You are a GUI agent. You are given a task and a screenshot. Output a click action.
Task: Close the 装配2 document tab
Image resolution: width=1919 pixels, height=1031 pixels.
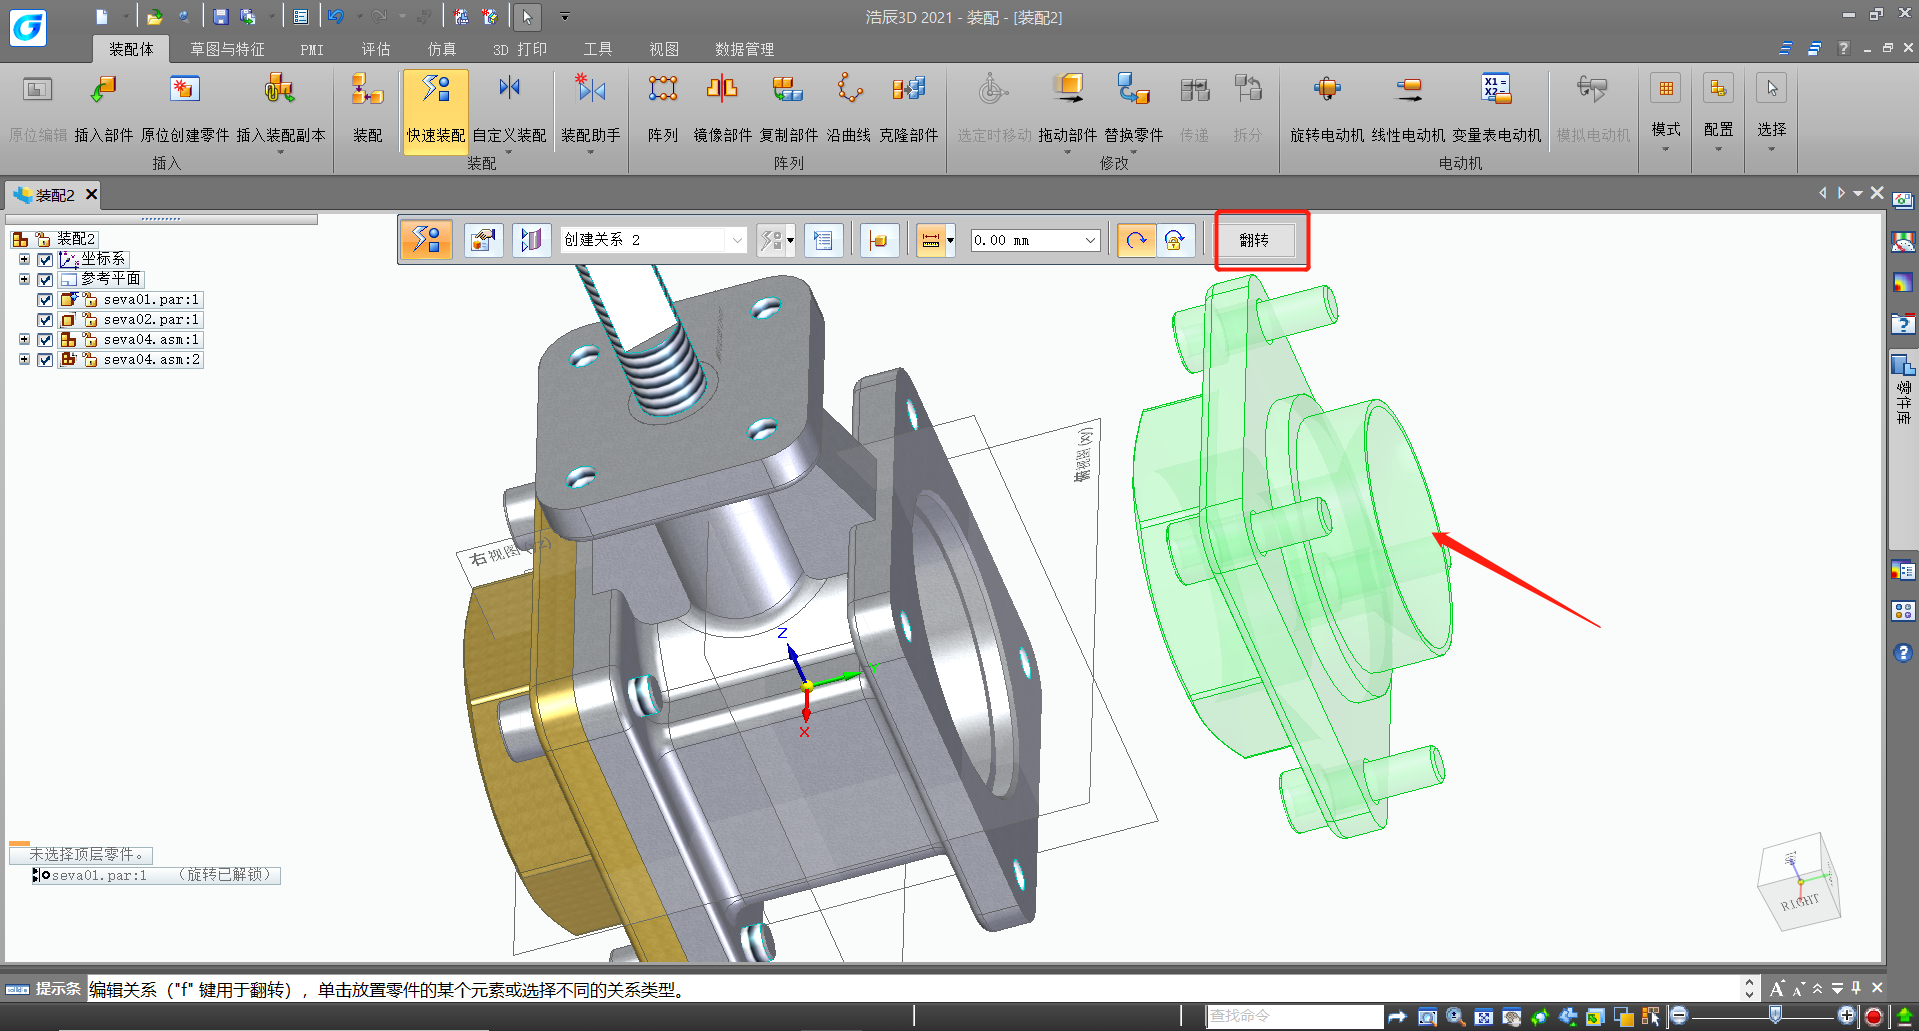tap(91, 194)
